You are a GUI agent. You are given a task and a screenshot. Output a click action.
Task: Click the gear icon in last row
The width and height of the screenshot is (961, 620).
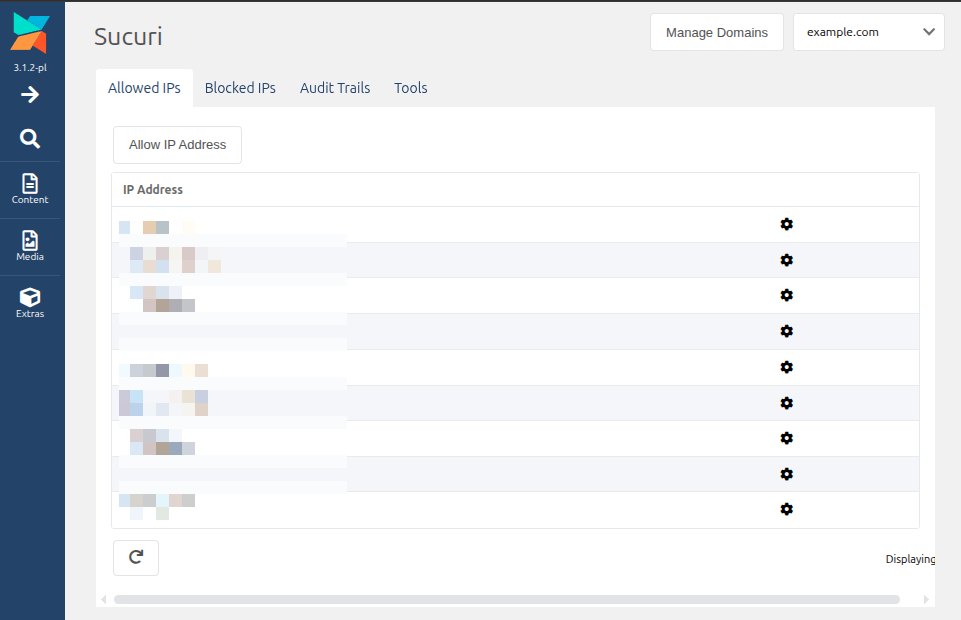pos(786,509)
